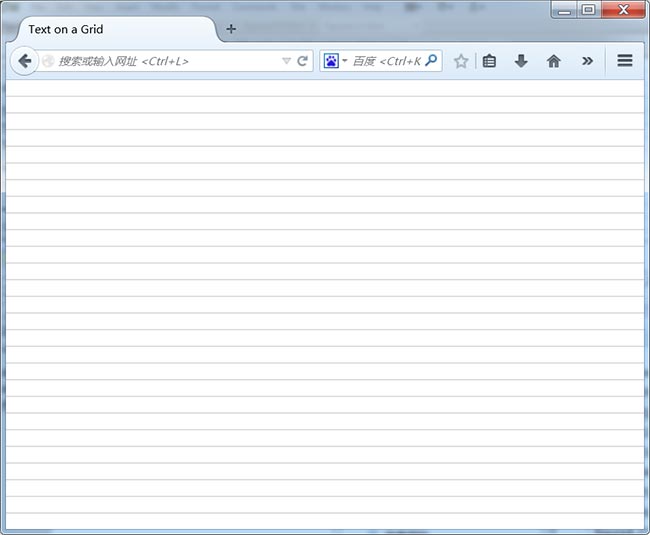This screenshot has width=650, height=535.
Task: Open the hamburger menu
Action: [625, 61]
